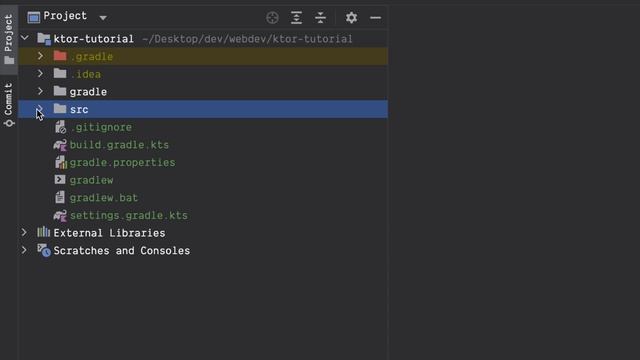640x360 pixels.
Task: Click the Collapse All icon in Project toolbar
Action: coord(320,18)
